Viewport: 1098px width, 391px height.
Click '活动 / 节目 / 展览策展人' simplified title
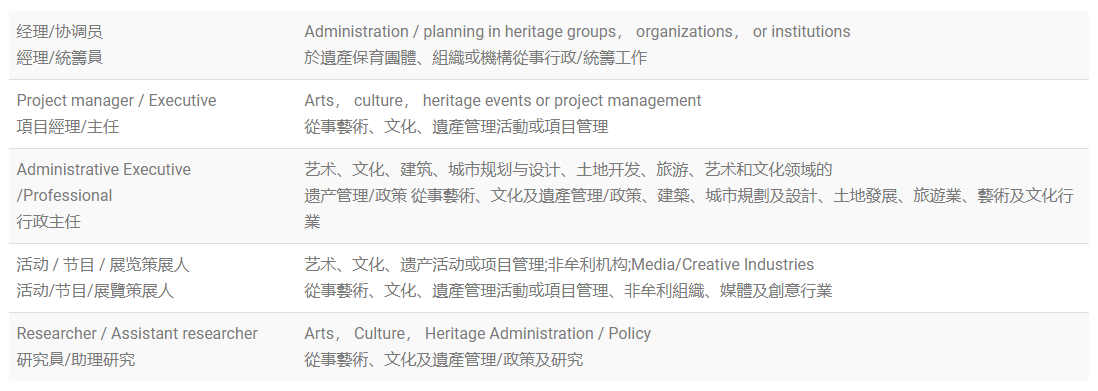click(x=103, y=264)
